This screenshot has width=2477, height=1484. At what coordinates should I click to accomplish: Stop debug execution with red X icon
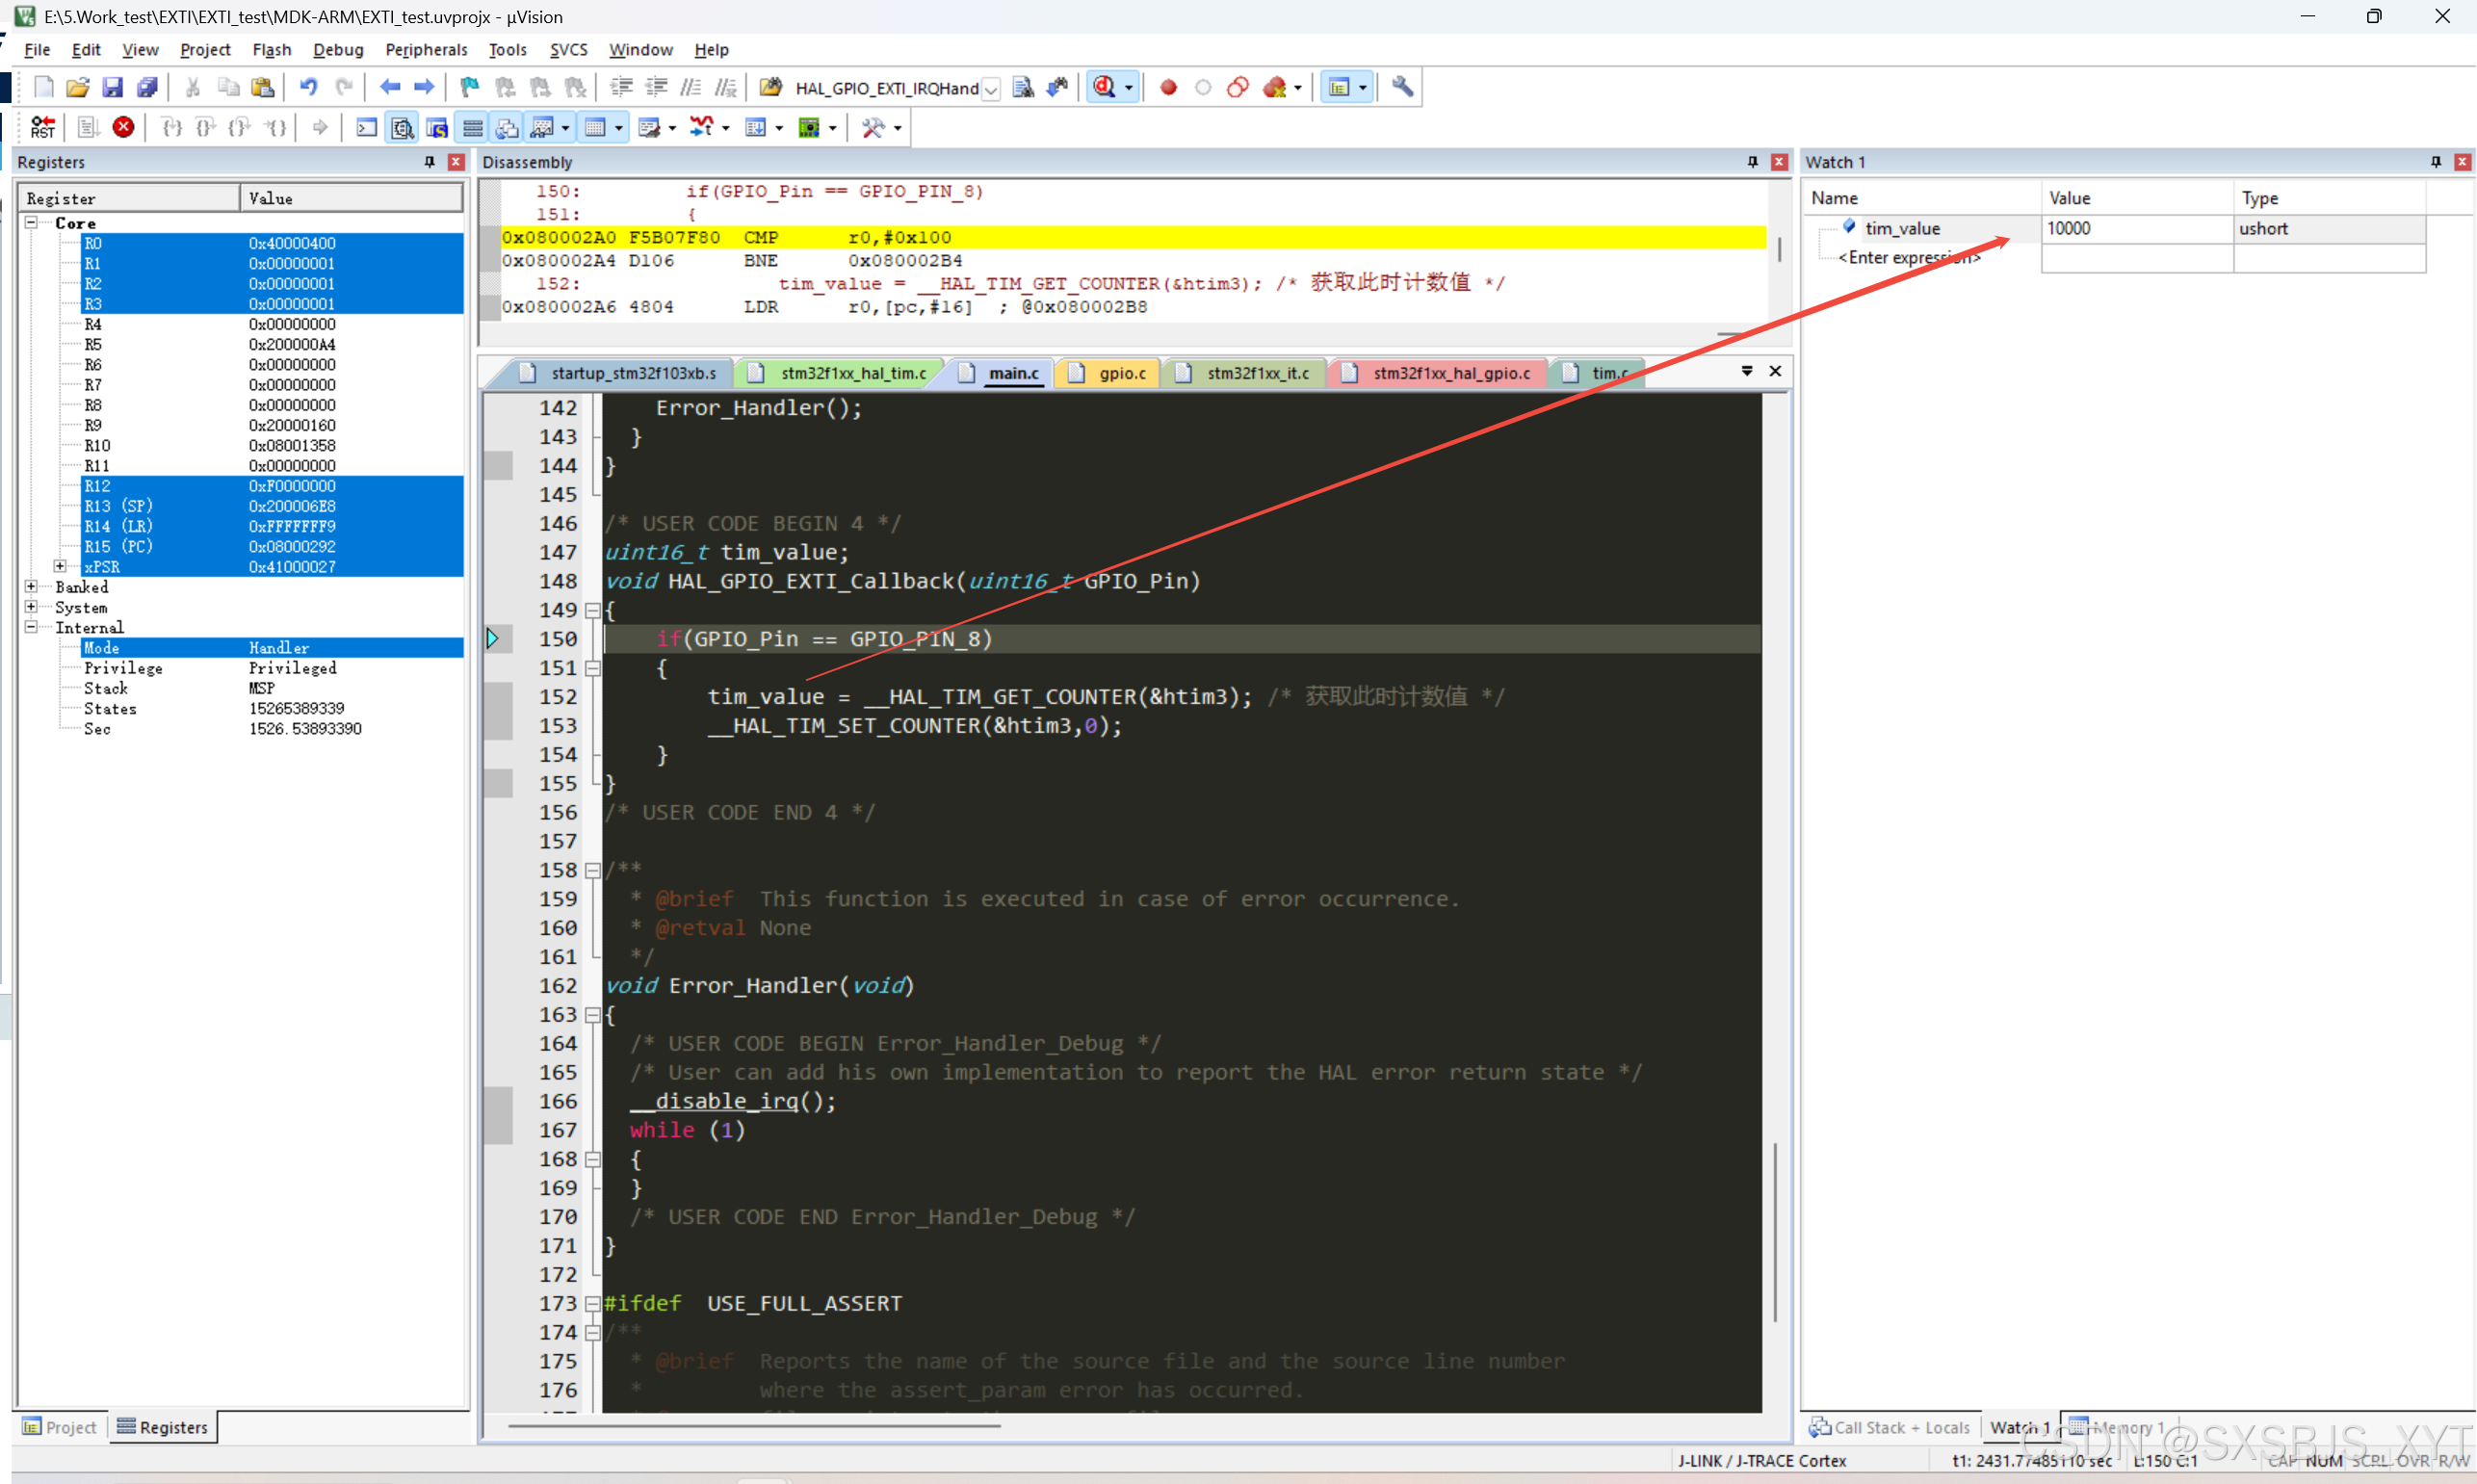(x=123, y=127)
